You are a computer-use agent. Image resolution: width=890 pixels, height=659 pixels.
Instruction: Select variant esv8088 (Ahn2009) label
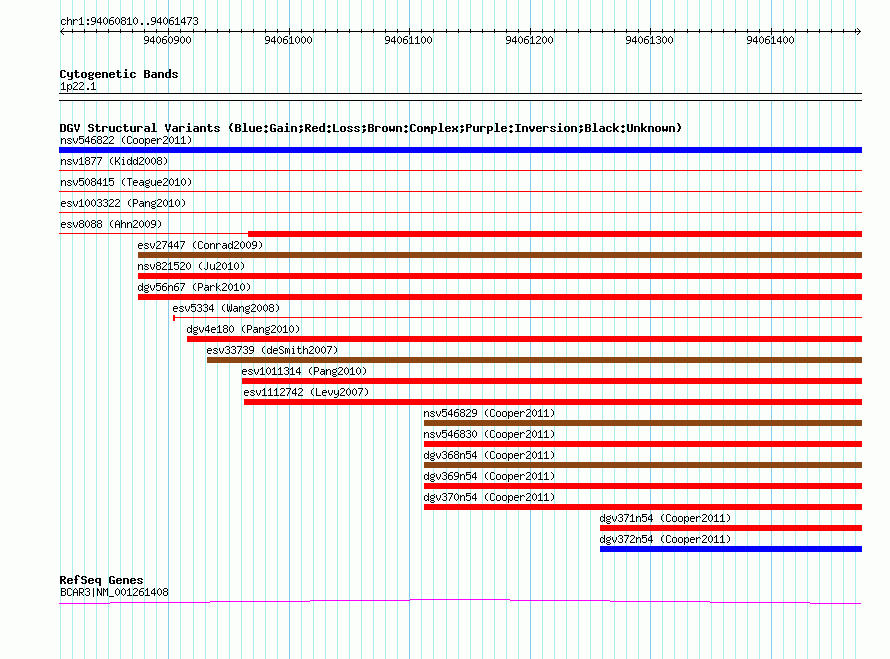pyautogui.click(x=111, y=224)
